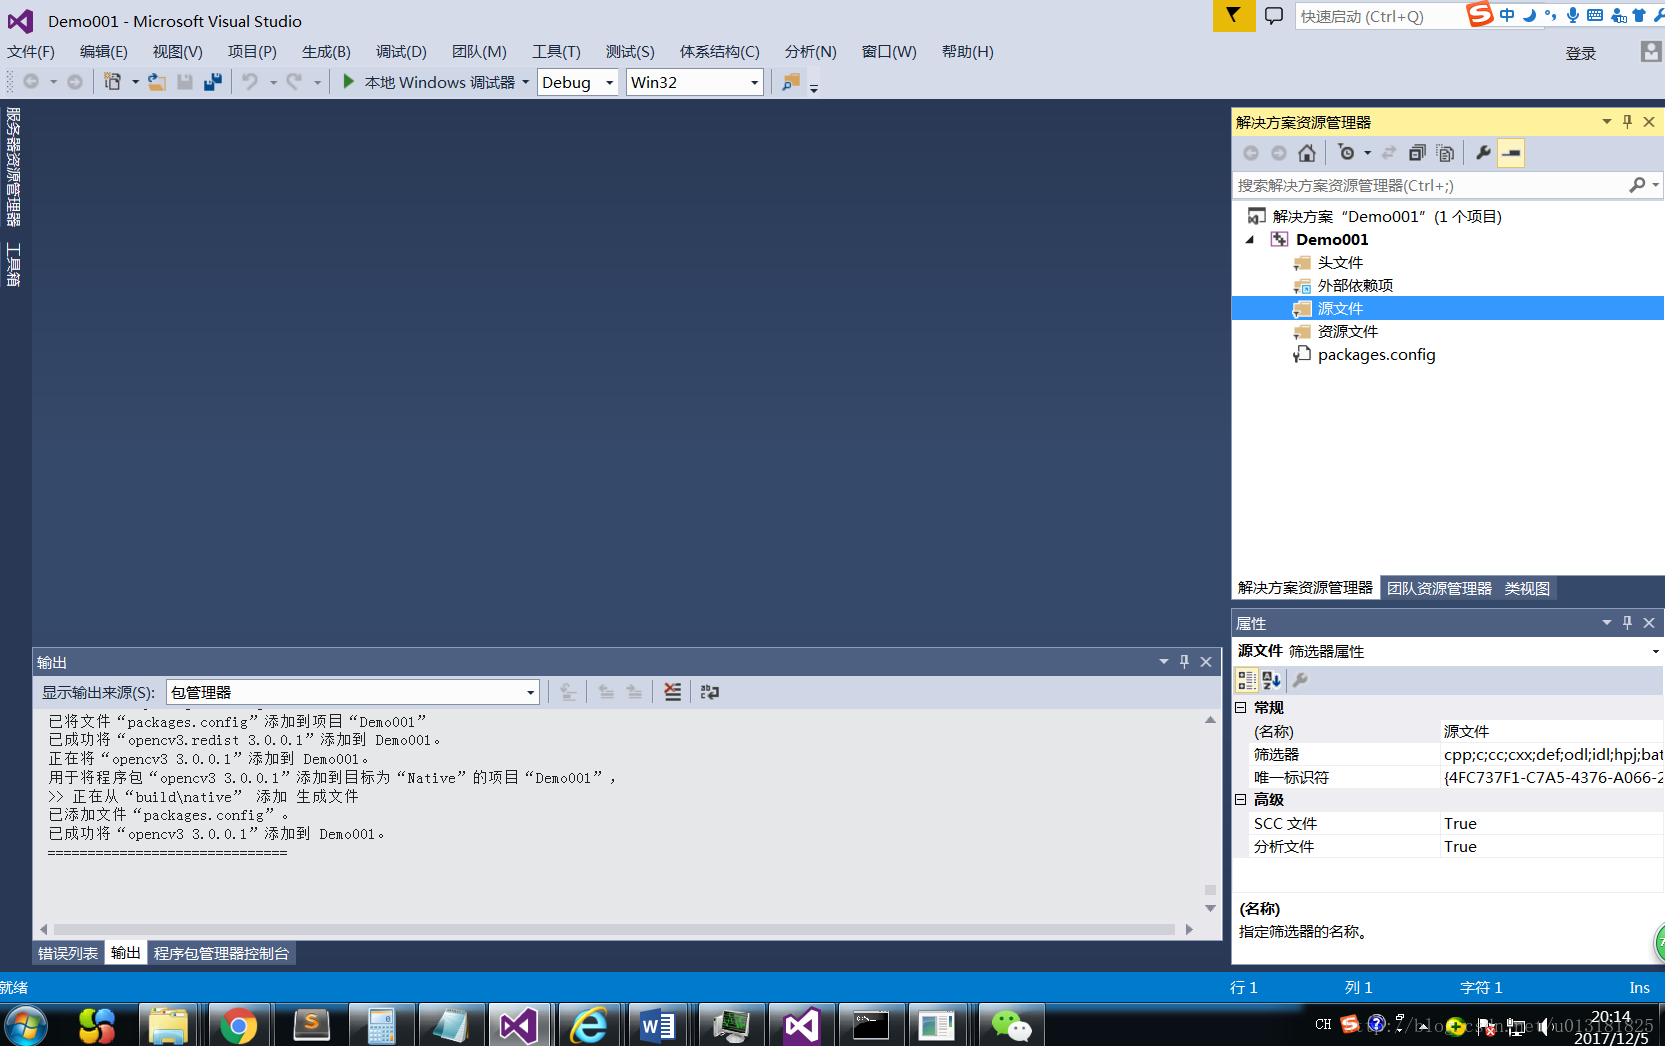This screenshot has width=1665, height=1046.
Task: Open the 工具(T) menu
Action: click(x=556, y=51)
